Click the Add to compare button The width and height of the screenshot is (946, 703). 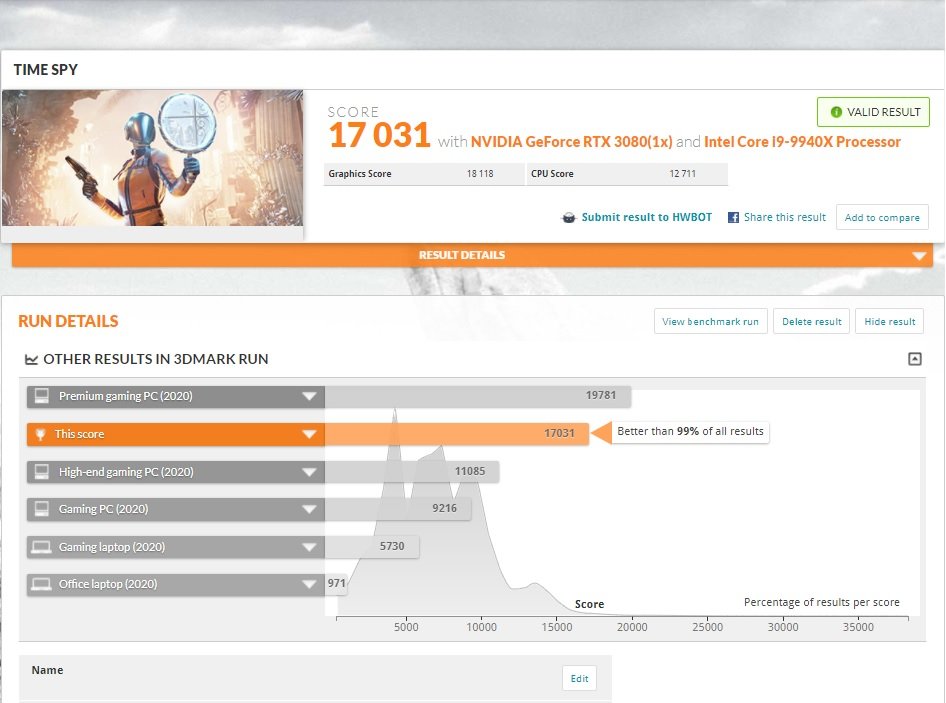click(882, 217)
